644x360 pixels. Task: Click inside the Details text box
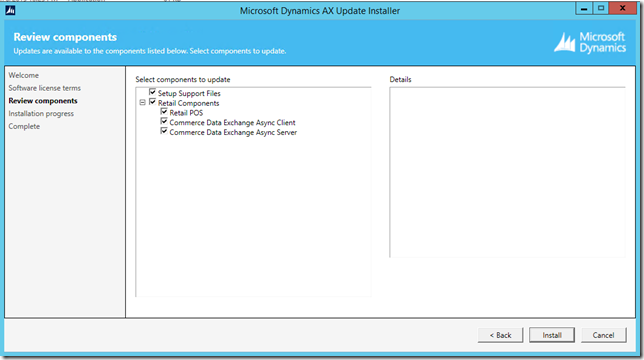click(507, 172)
